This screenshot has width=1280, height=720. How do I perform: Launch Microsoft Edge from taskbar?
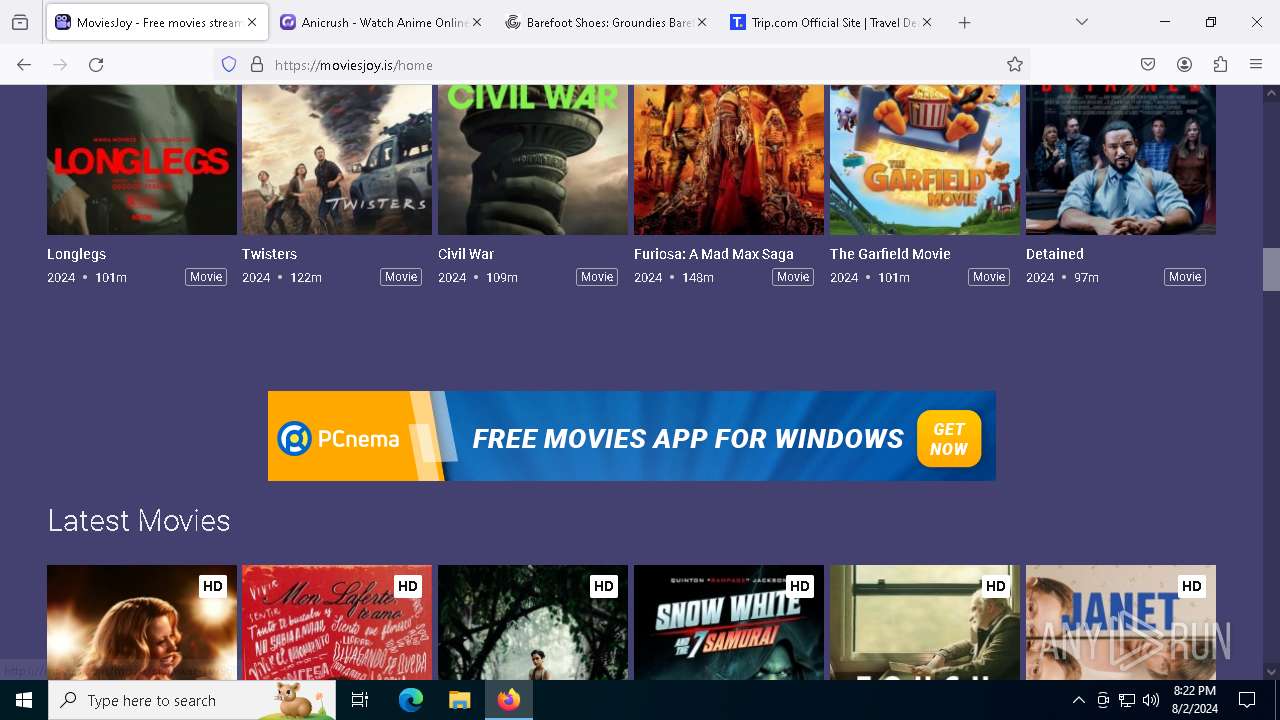point(411,700)
